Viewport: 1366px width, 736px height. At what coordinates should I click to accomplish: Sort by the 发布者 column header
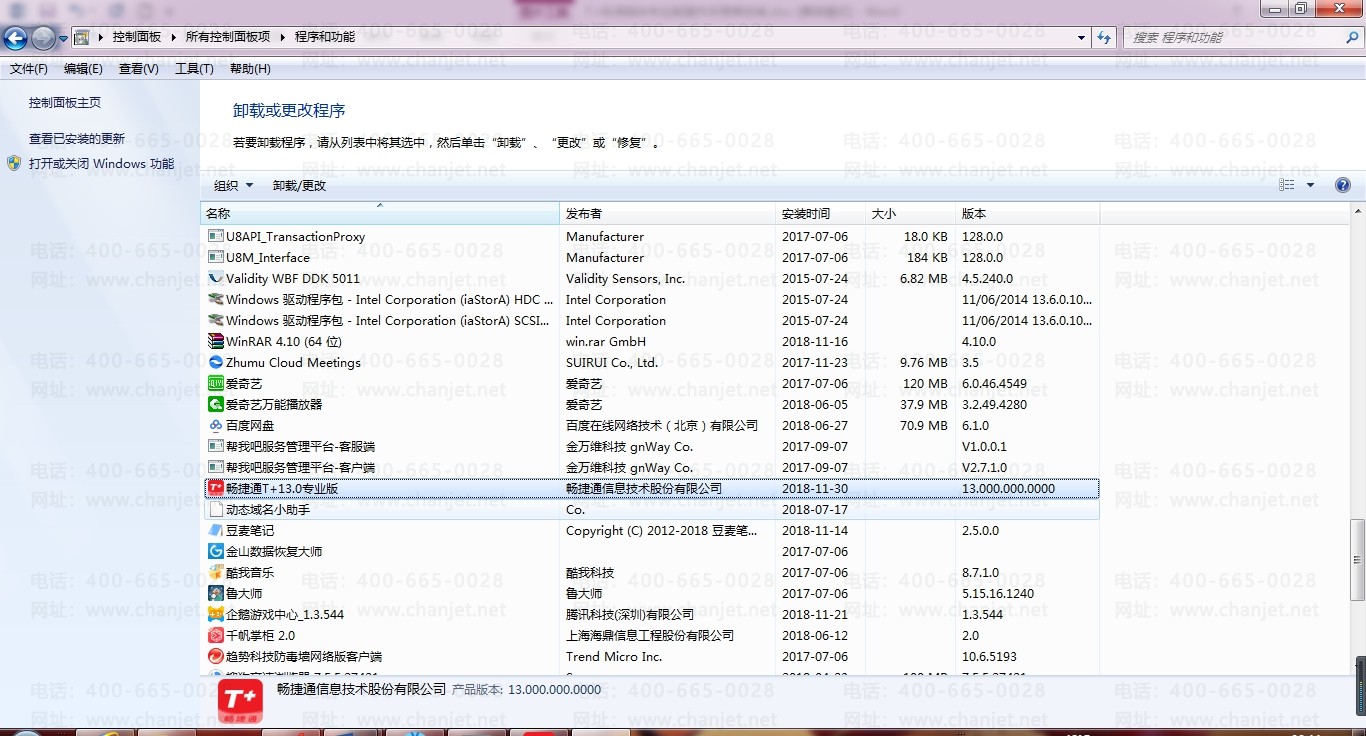click(x=667, y=214)
